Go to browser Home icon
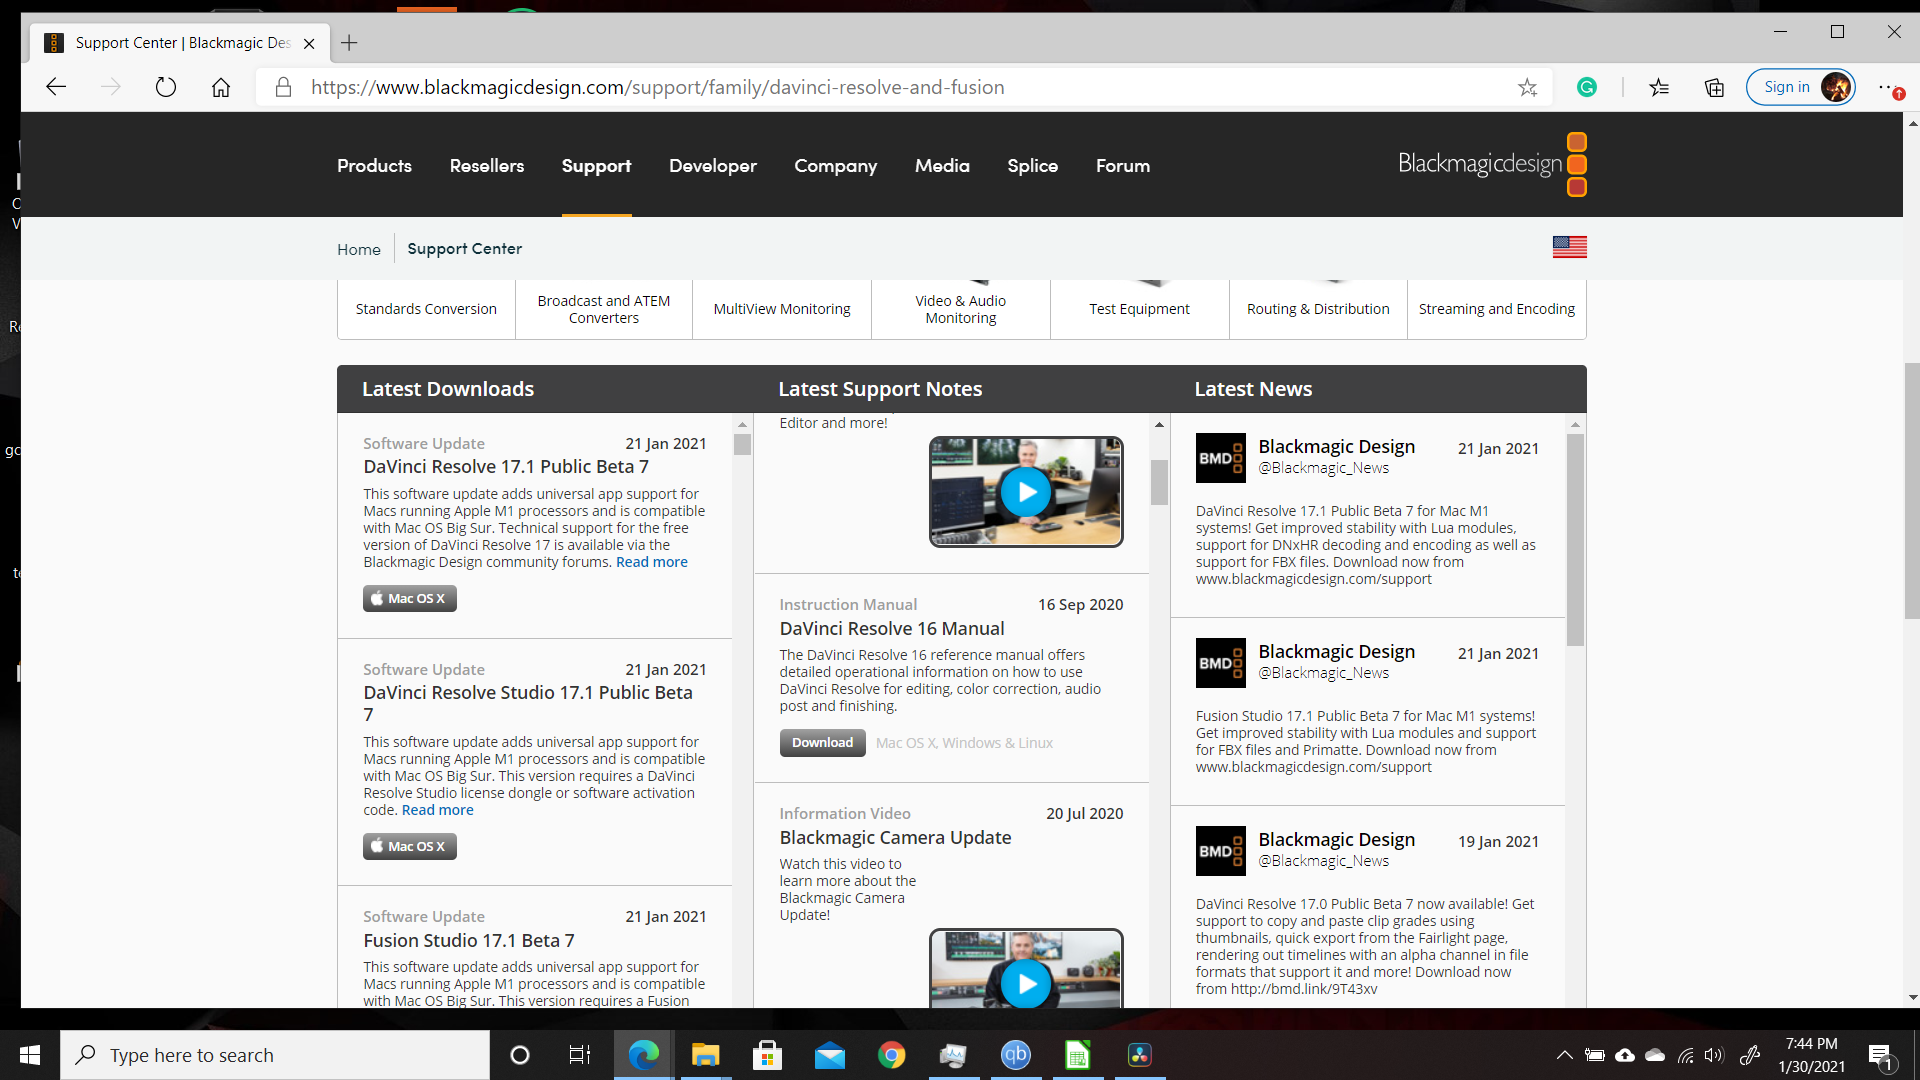Image resolution: width=1920 pixels, height=1080 pixels. [x=221, y=87]
